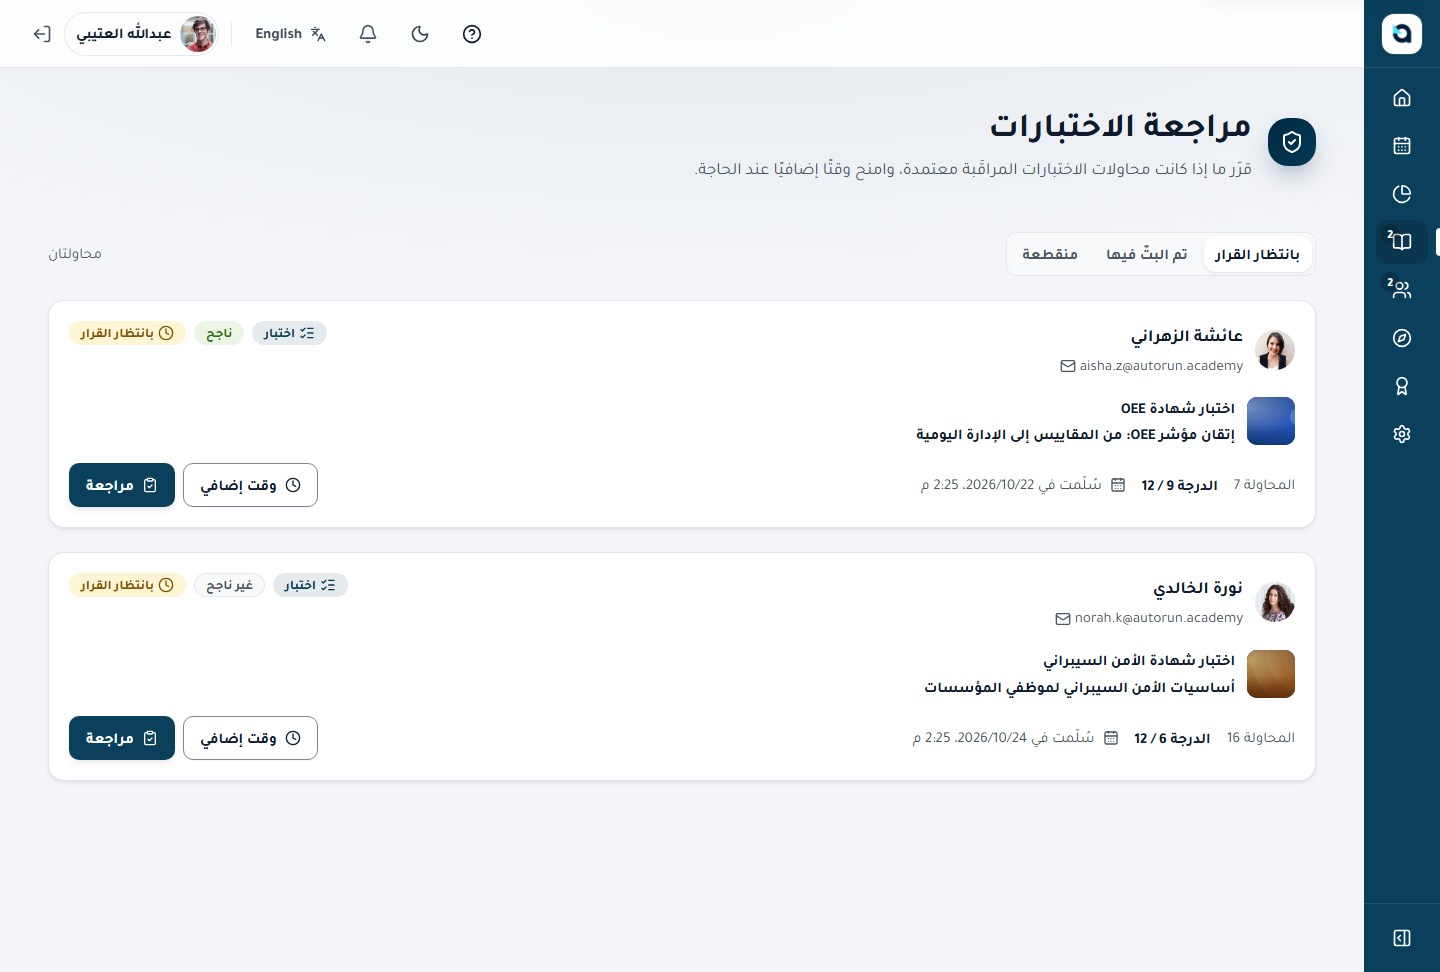Click بانتظار القرار badge on نورة الخالدي card
1440x972 pixels.
pyautogui.click(x=127, y=585)
